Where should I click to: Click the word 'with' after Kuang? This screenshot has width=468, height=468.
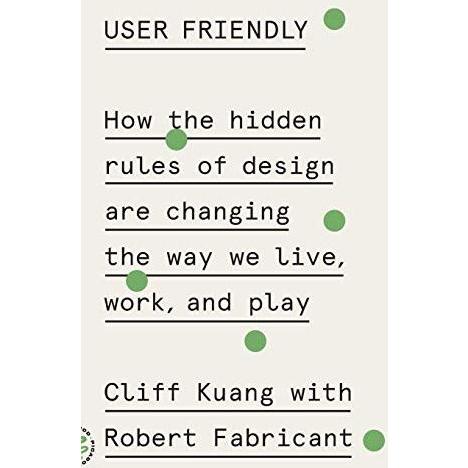point(321,392)
